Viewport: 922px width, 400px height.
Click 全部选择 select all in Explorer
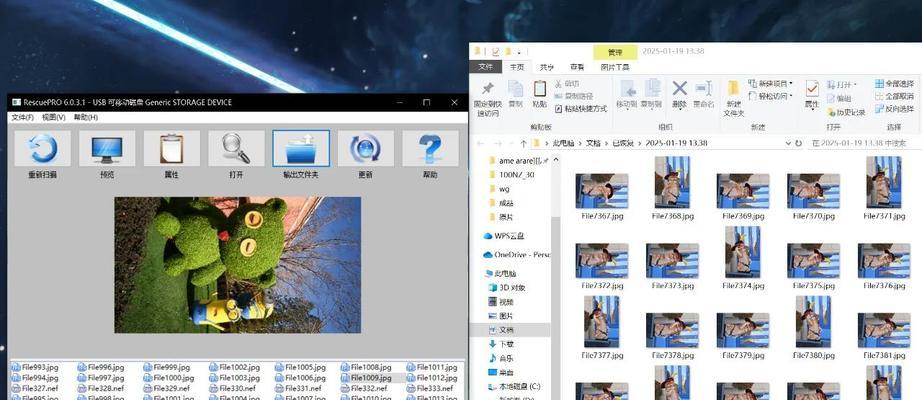pyautogui.click(x=894, y=84)
